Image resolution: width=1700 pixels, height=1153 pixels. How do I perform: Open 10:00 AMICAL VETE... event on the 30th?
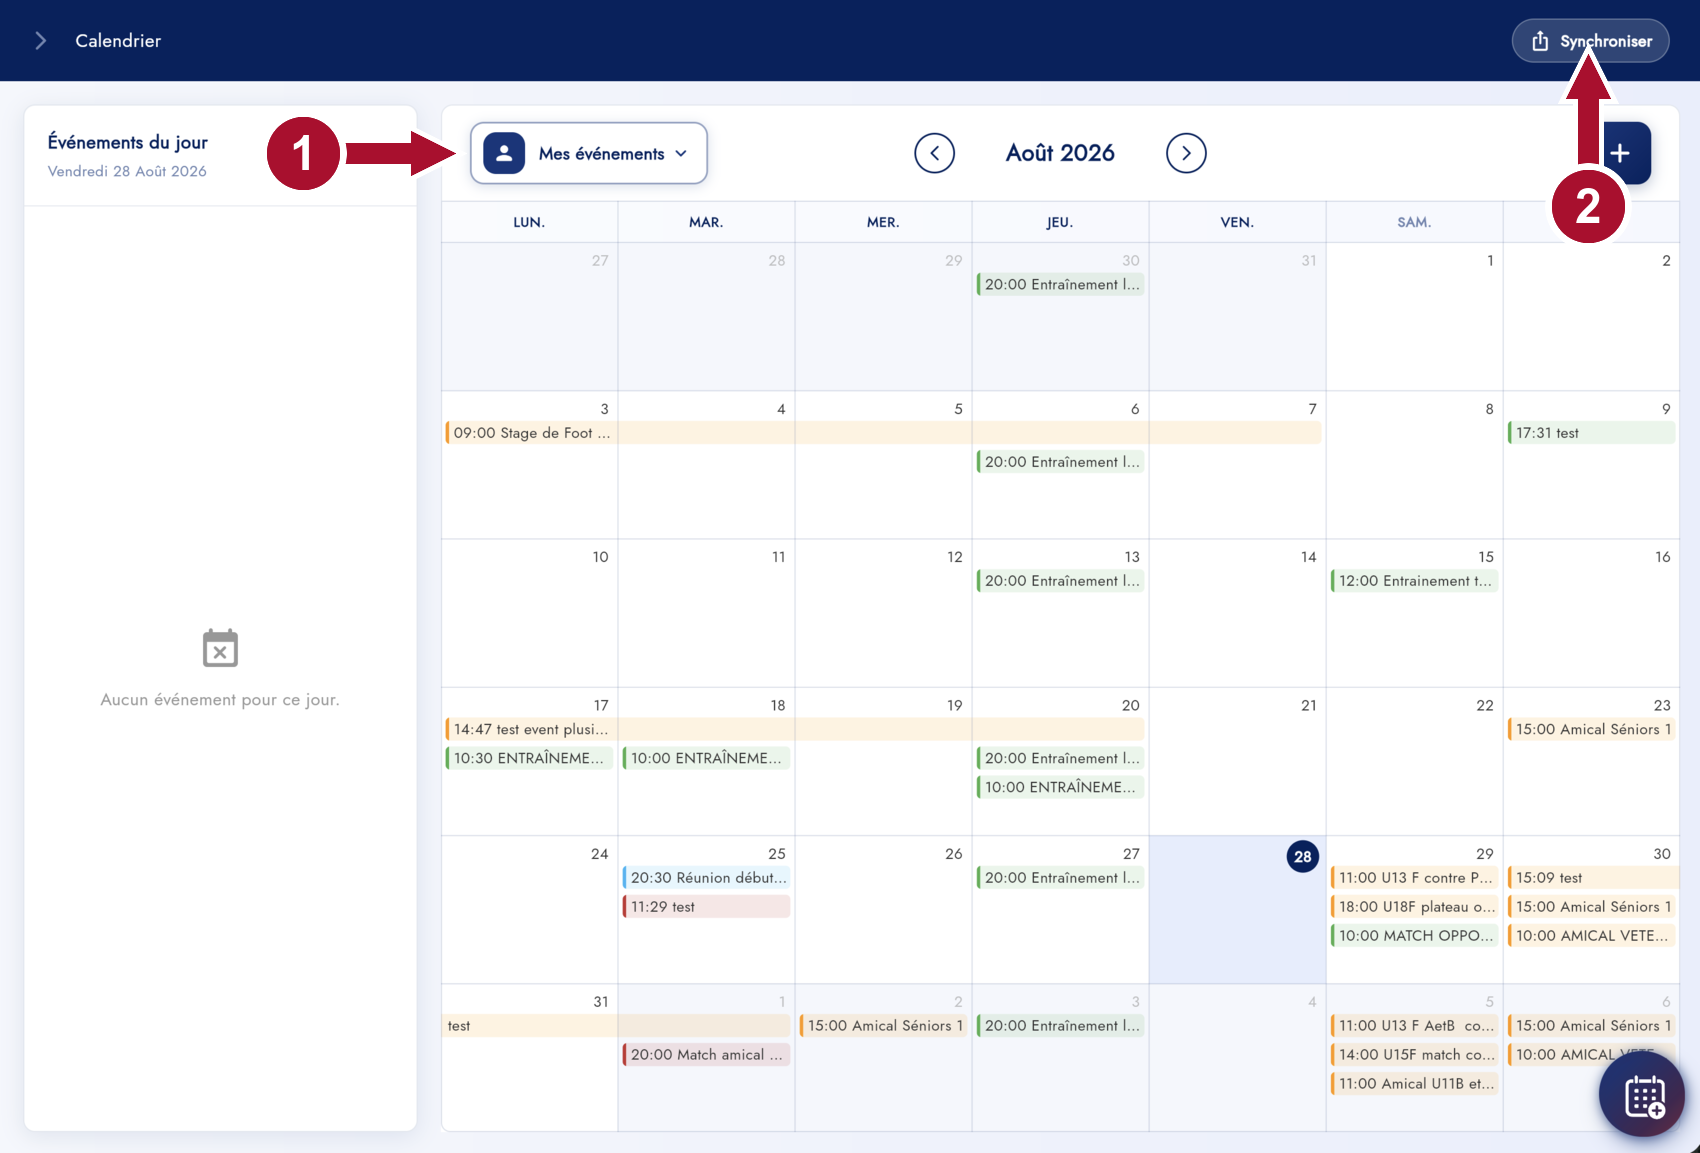tap(1591, 935)
